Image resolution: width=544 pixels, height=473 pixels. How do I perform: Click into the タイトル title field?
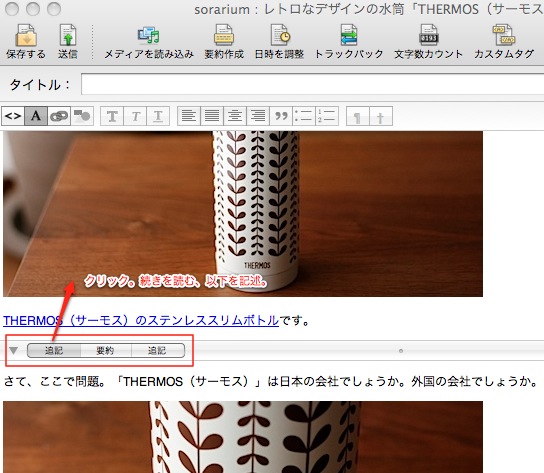coord(312,84)
